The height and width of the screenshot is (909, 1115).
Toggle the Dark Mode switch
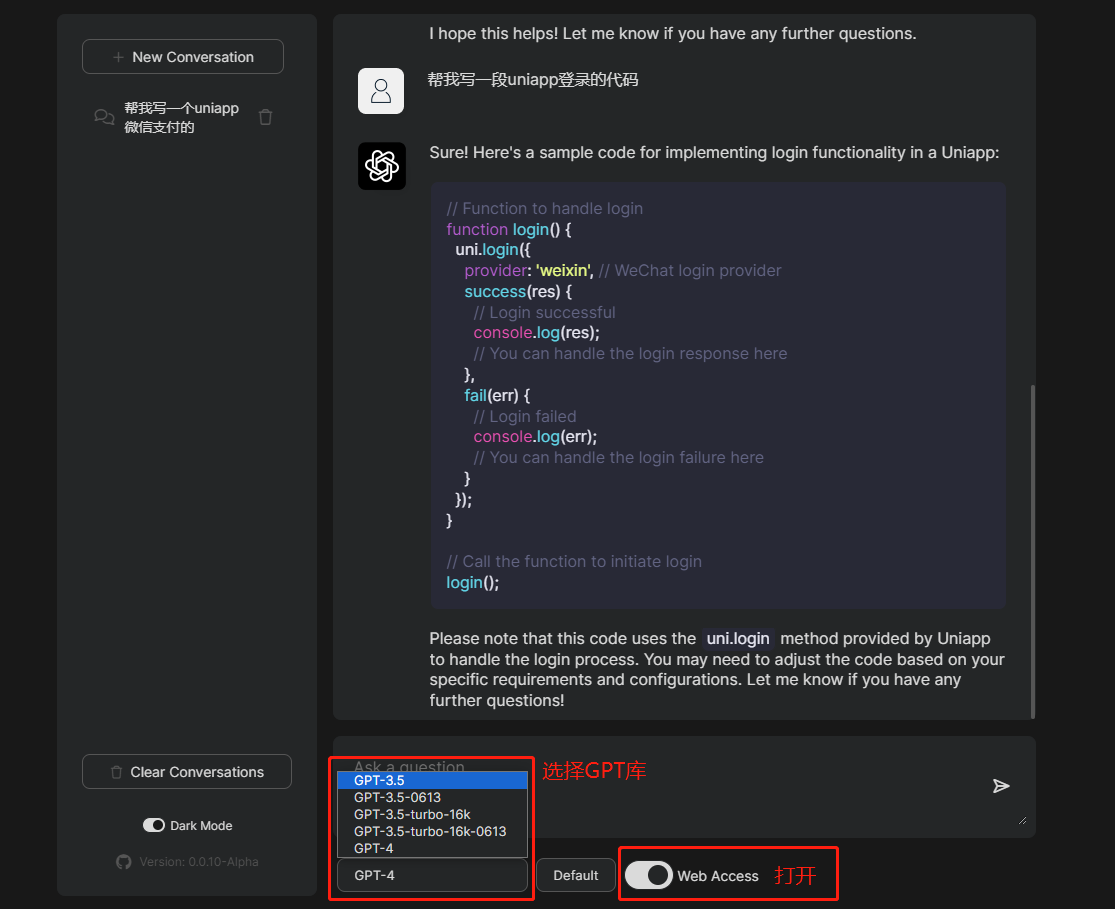(154, 825)
